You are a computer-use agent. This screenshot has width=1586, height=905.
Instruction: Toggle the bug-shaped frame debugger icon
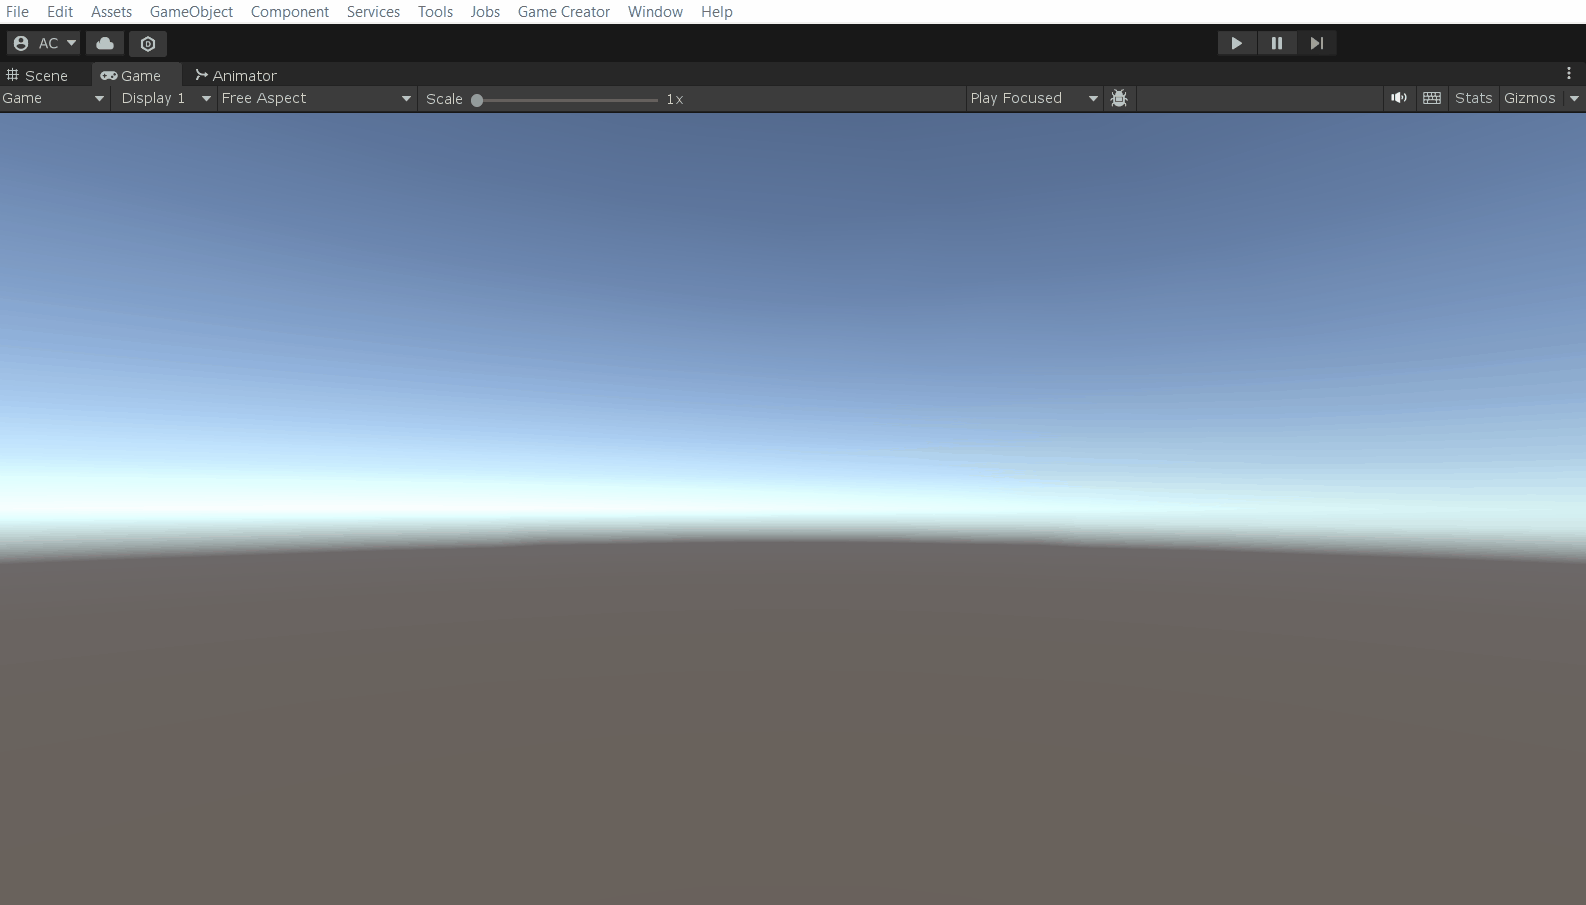click(1119, 98)
